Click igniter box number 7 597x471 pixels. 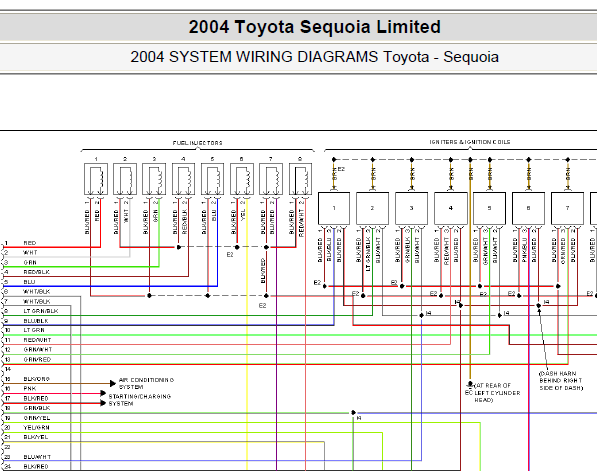tap(568, 208)
